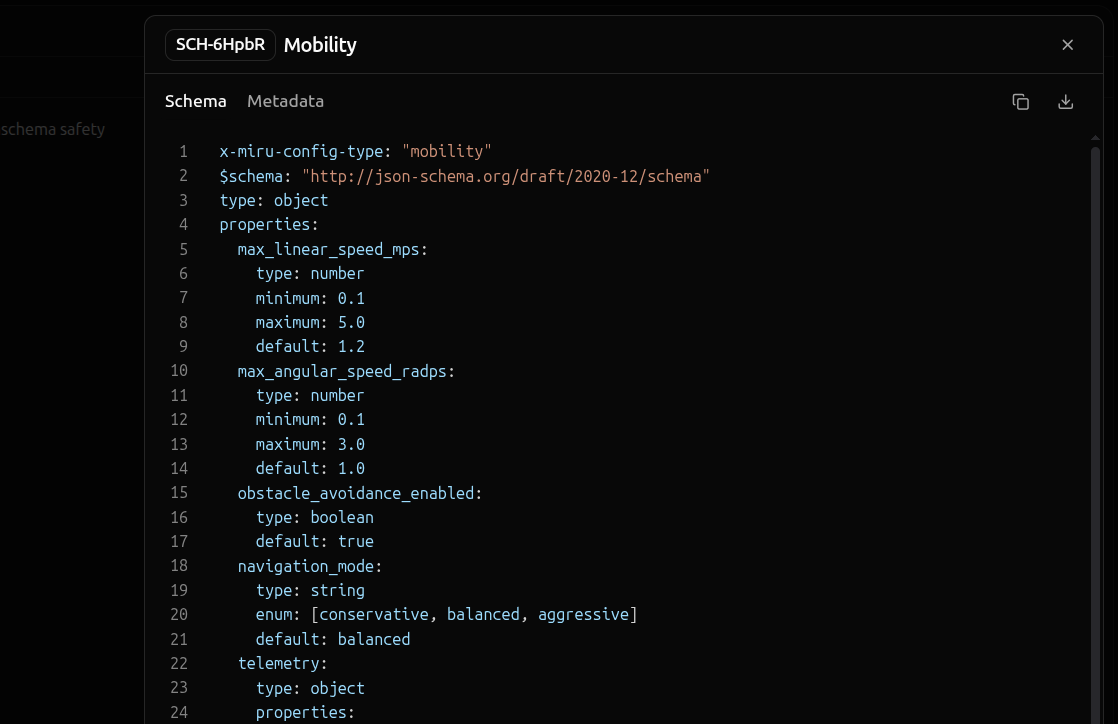The height and width of the screenshot is (724, 1118).
Task: Click the "default: balanced" line
Action: 332,639
